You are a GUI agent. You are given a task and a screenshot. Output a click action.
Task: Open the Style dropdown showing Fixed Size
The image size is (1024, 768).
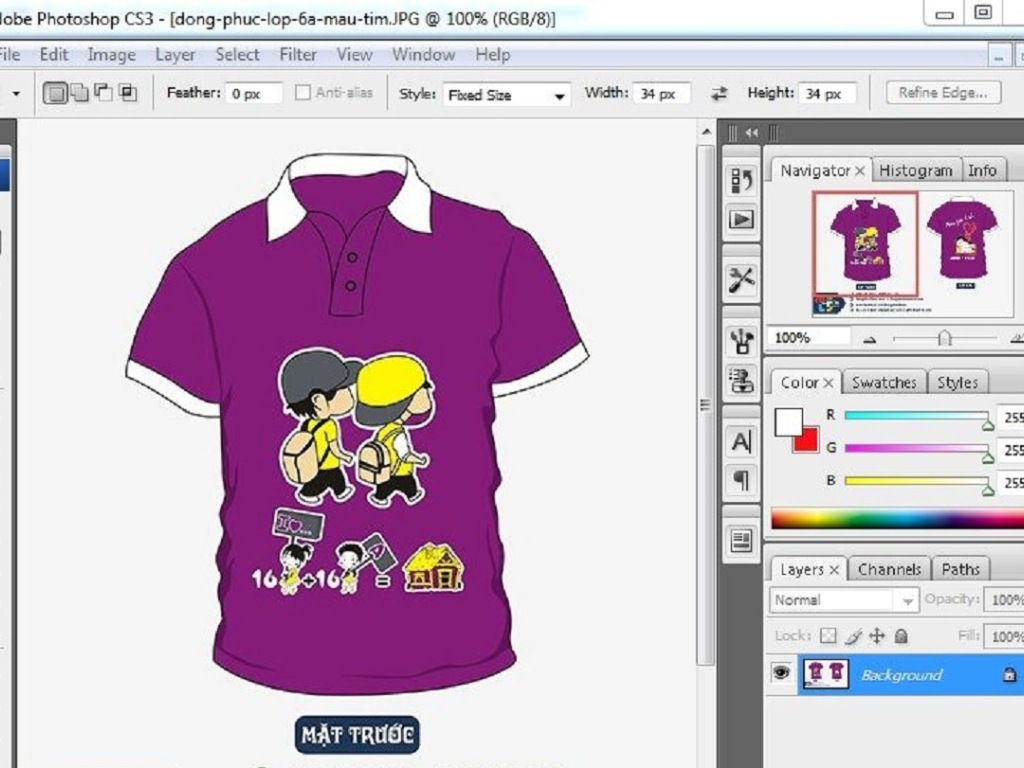click(x=507, y=95)
